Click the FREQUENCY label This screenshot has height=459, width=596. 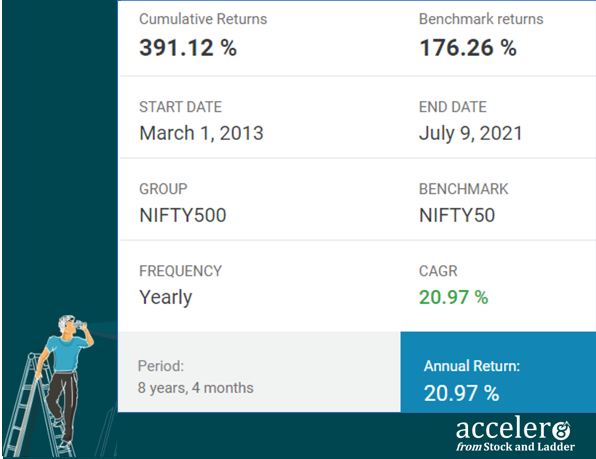[180, 271]
